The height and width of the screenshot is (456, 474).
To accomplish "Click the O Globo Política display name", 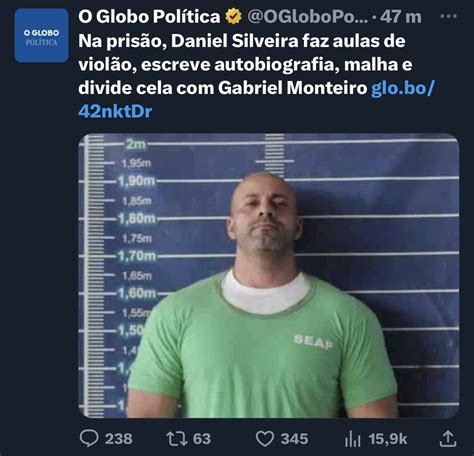I will (149, 16).
